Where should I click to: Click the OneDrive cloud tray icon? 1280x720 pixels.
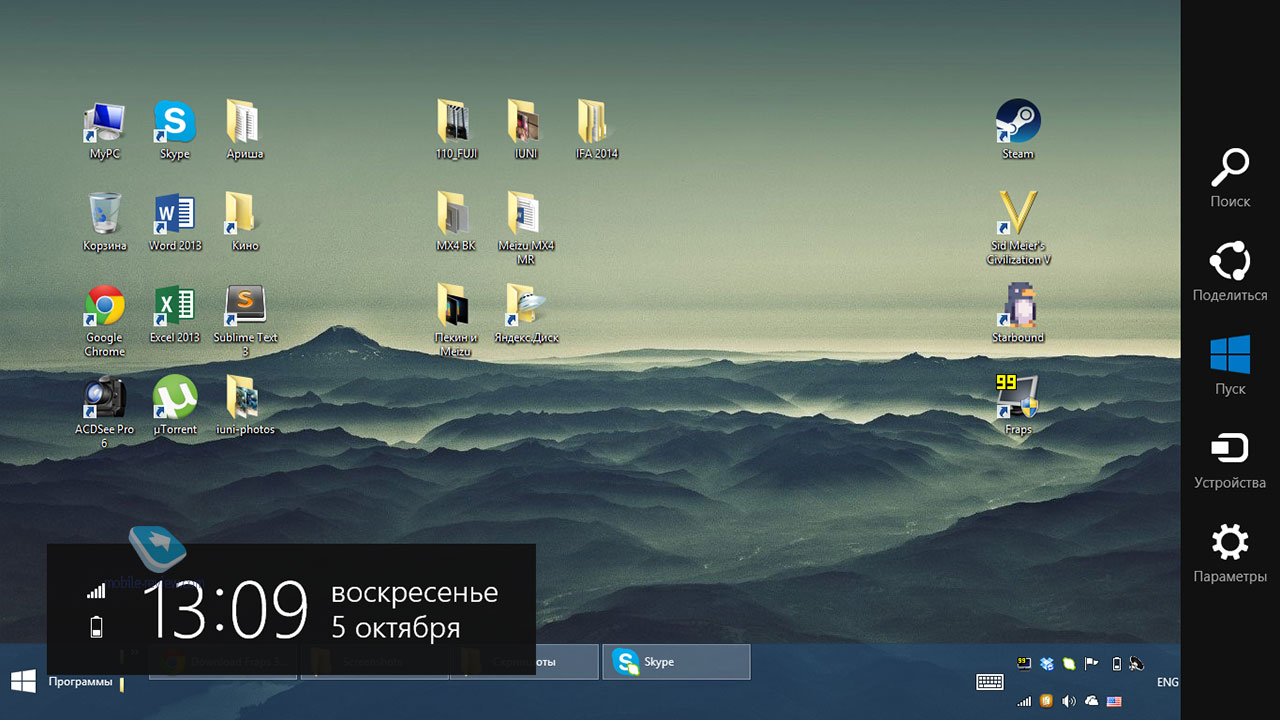(x=1092, y=701)
